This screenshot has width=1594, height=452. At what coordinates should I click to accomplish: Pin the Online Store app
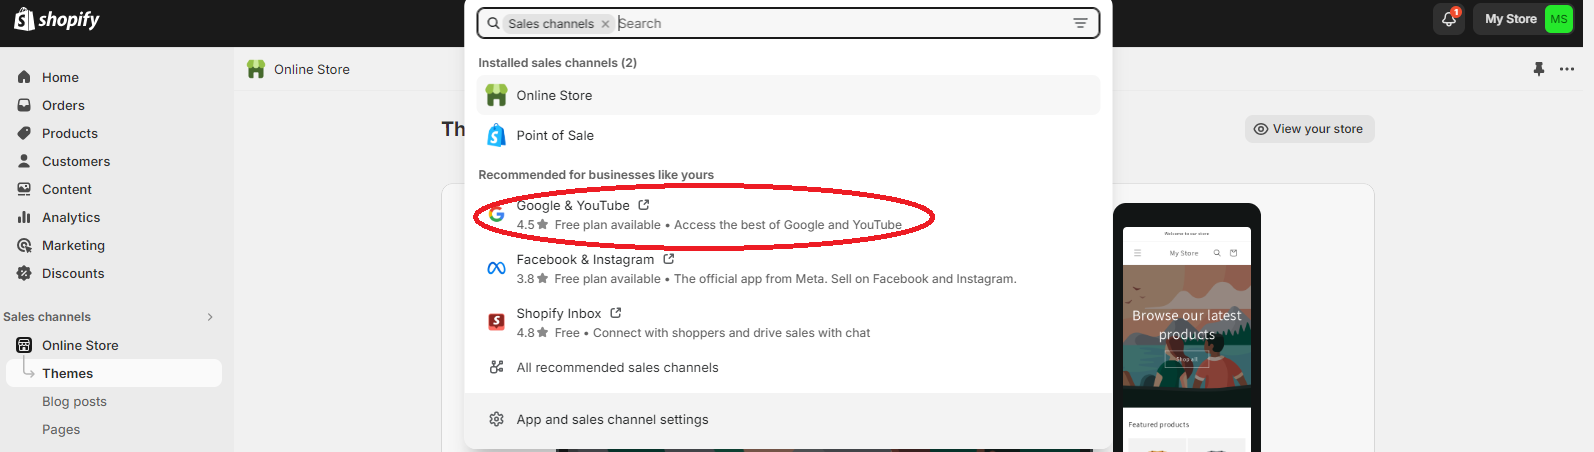pyautogui.click(x=1539, y=69)
